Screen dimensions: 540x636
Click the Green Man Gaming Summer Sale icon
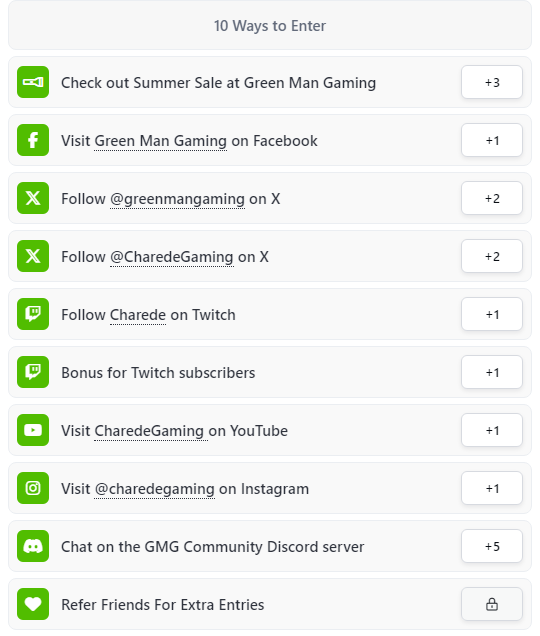(x=33, y=82)
